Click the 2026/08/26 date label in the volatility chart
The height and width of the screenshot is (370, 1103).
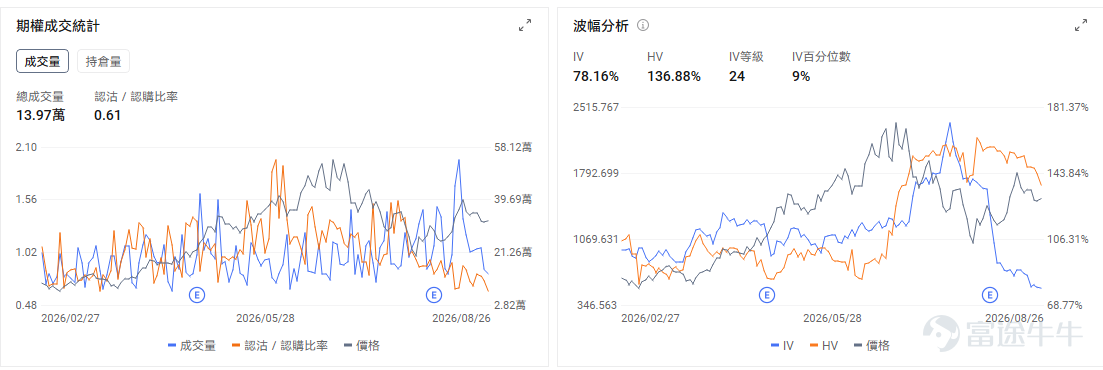[x=1014, y=318]
